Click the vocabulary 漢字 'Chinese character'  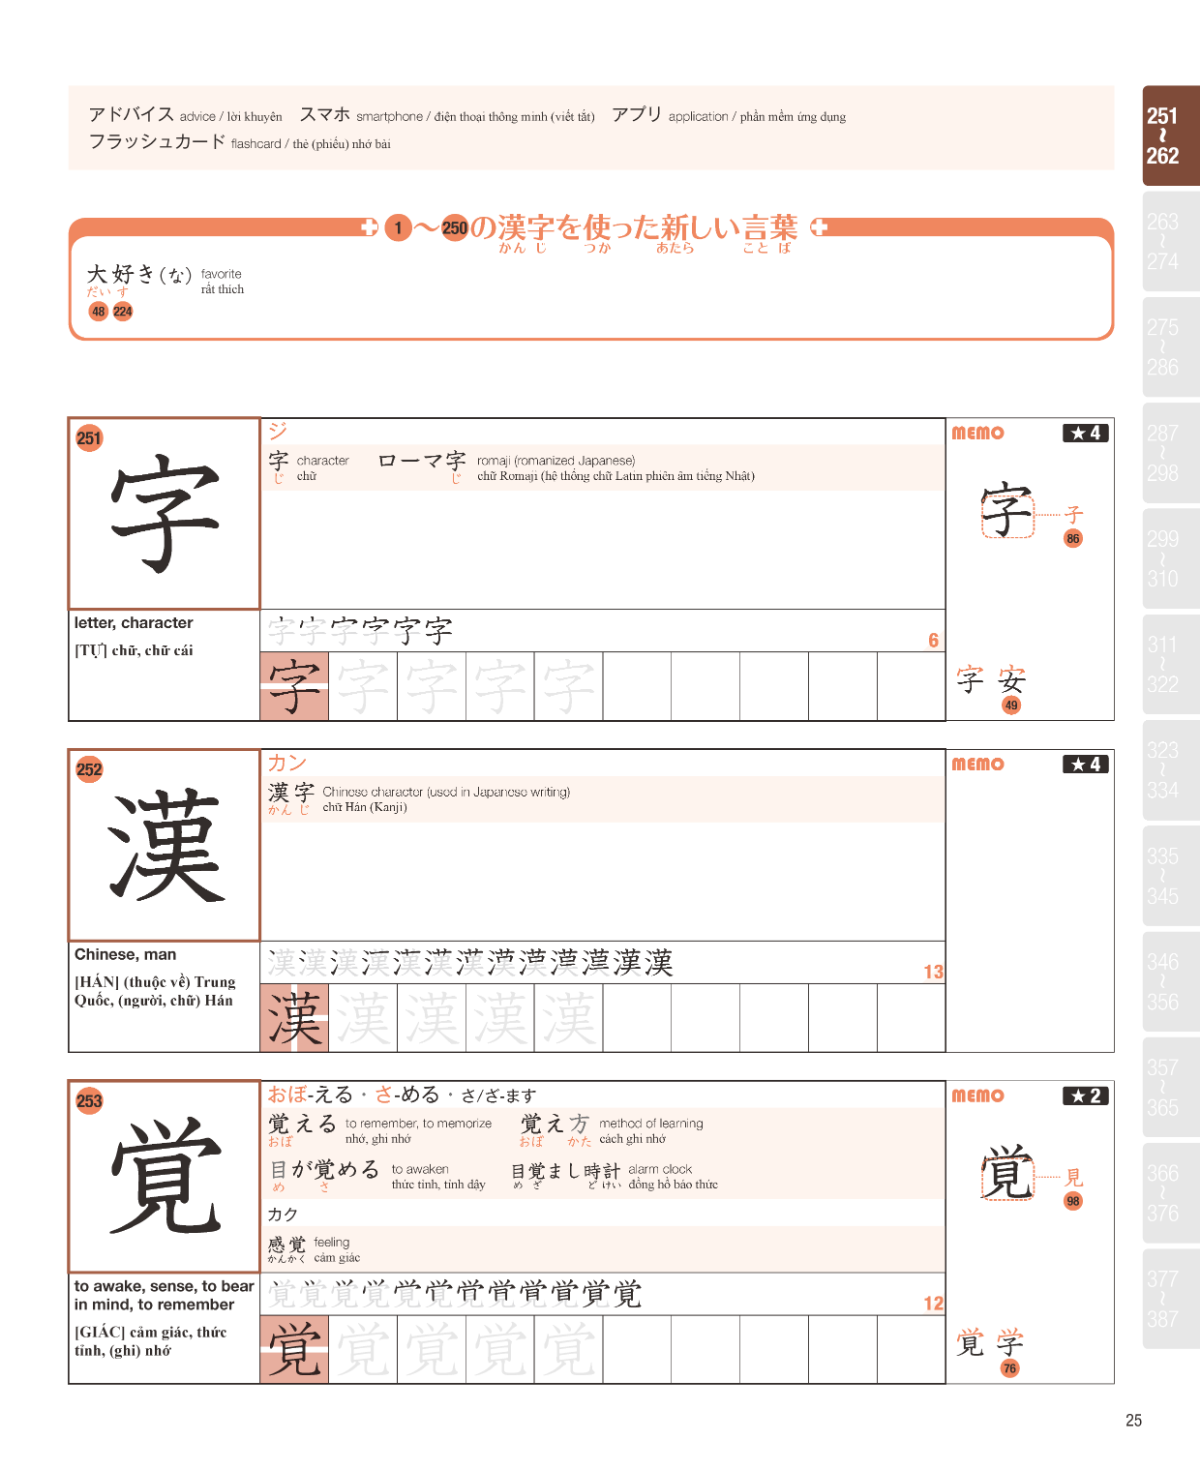tap(291, 793)
